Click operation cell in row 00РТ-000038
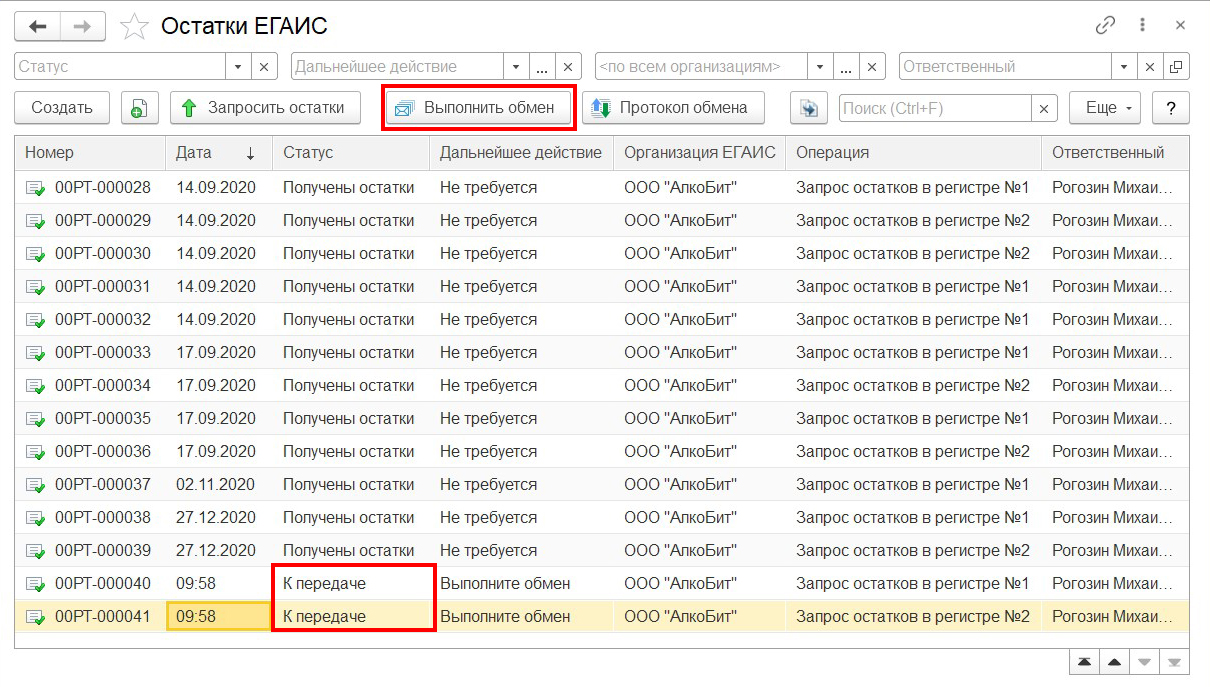The height and width of the screenshot is (687, 1210). point(912,517)
